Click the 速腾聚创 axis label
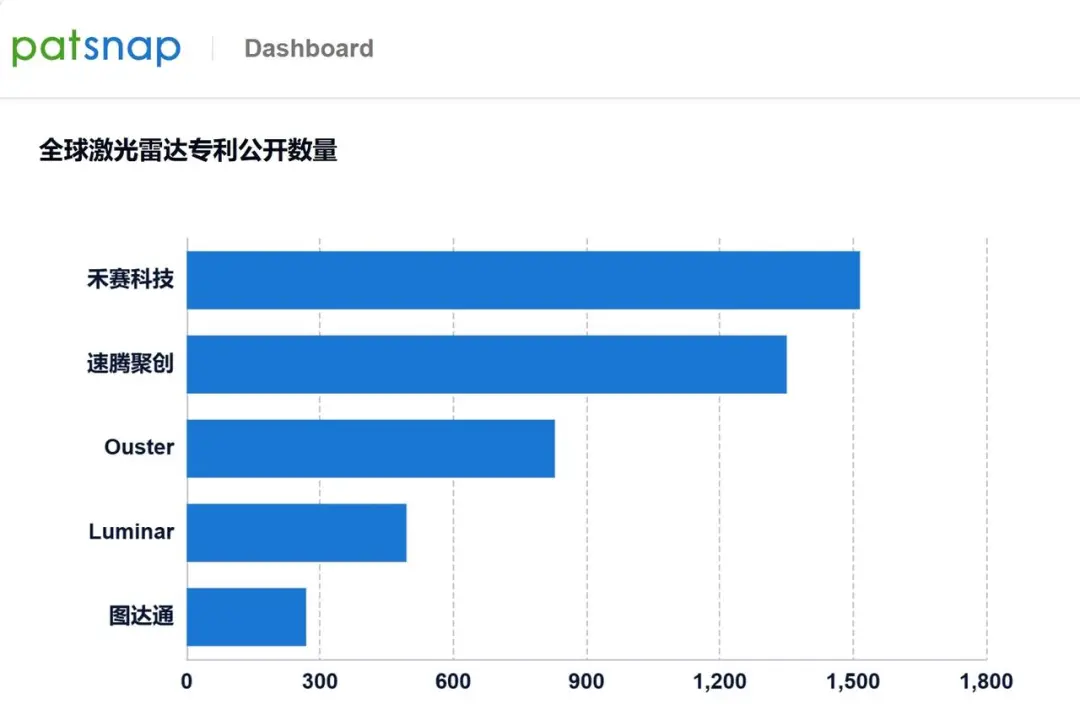 (130, 363)
